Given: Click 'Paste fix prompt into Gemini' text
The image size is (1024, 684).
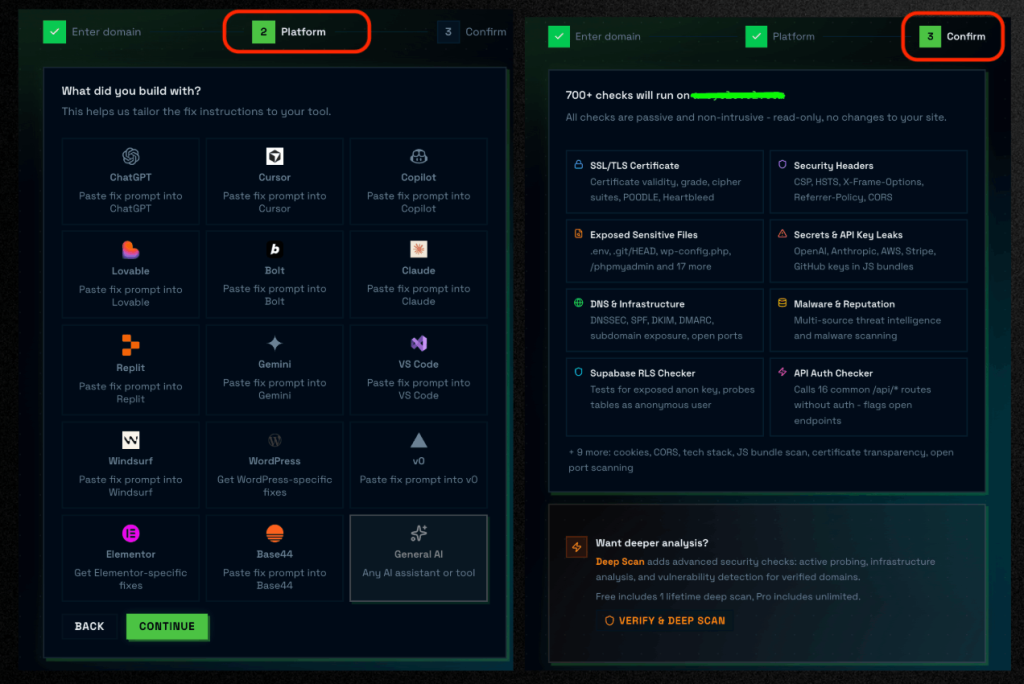Looking at the screenshot, I should 274,389.
